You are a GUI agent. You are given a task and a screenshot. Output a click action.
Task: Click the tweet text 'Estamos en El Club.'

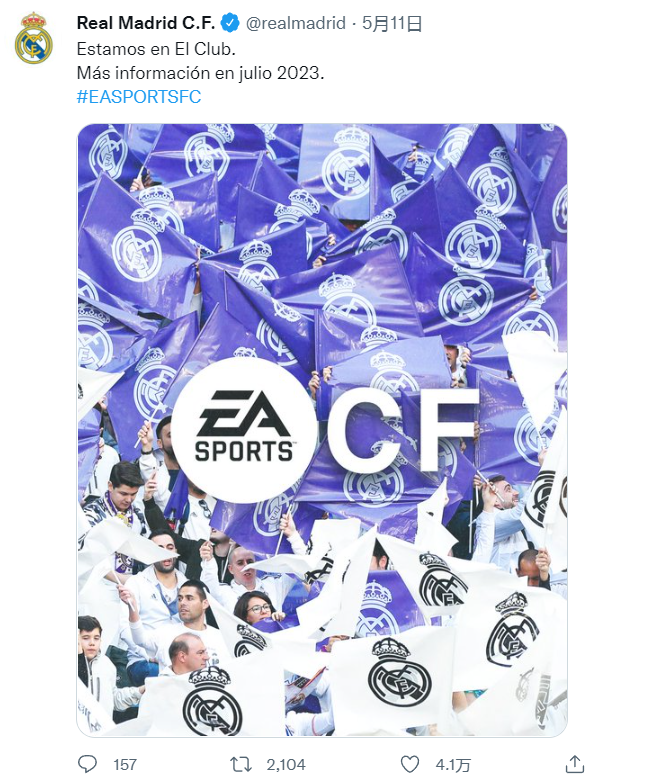pos(156,49)
